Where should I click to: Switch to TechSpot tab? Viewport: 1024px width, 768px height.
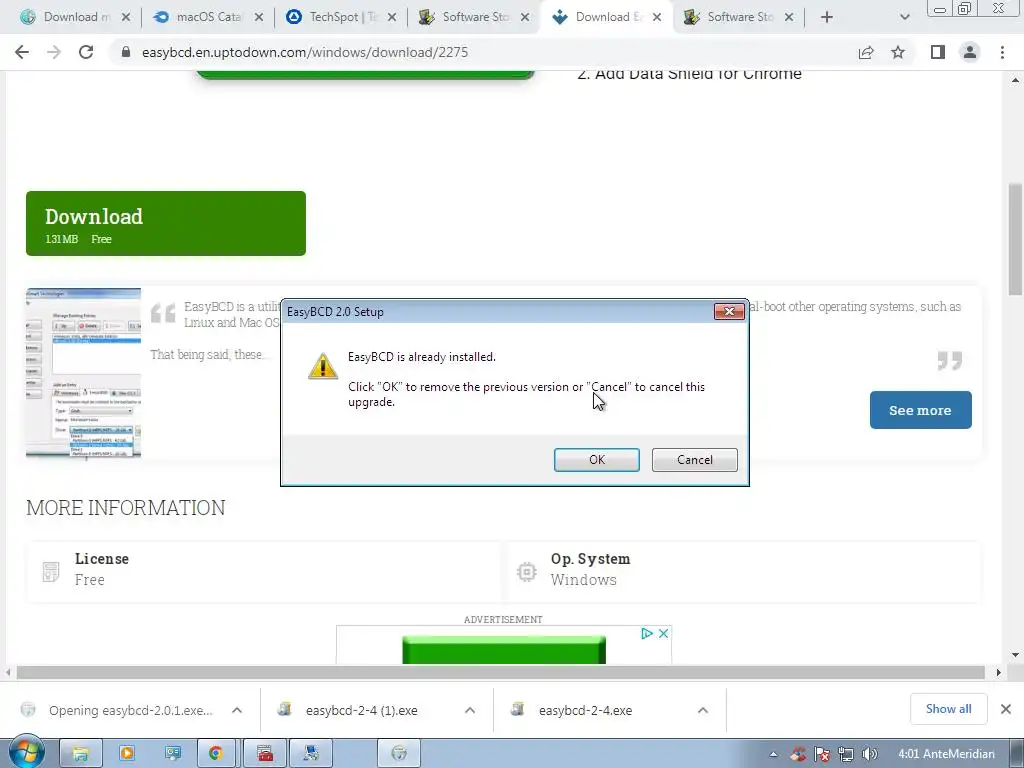tap(341, 17)
